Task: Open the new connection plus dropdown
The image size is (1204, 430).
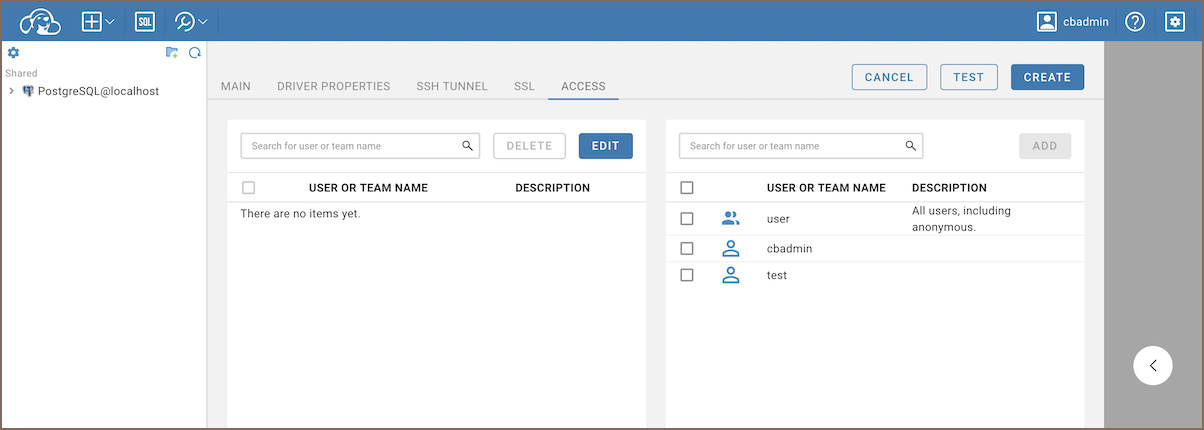Action: (98, 21)
